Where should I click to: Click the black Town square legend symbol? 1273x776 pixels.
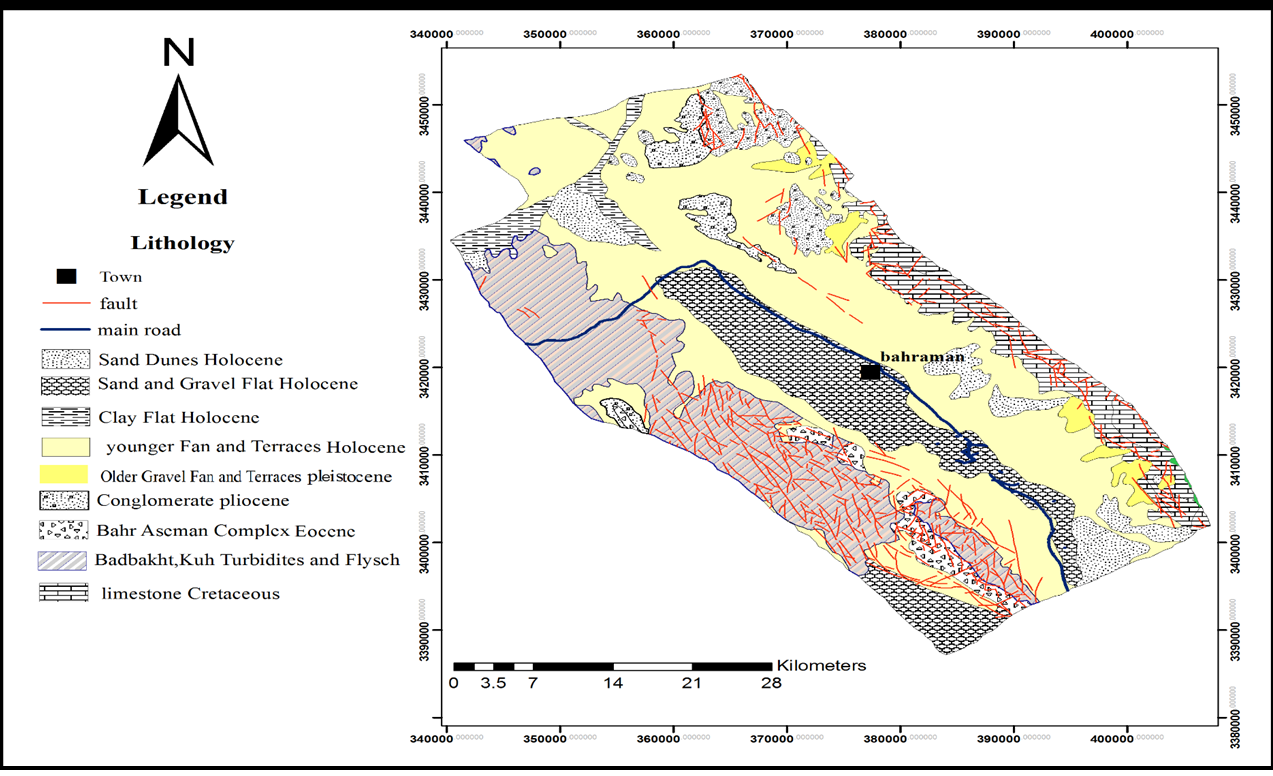(x=67, y=277)
